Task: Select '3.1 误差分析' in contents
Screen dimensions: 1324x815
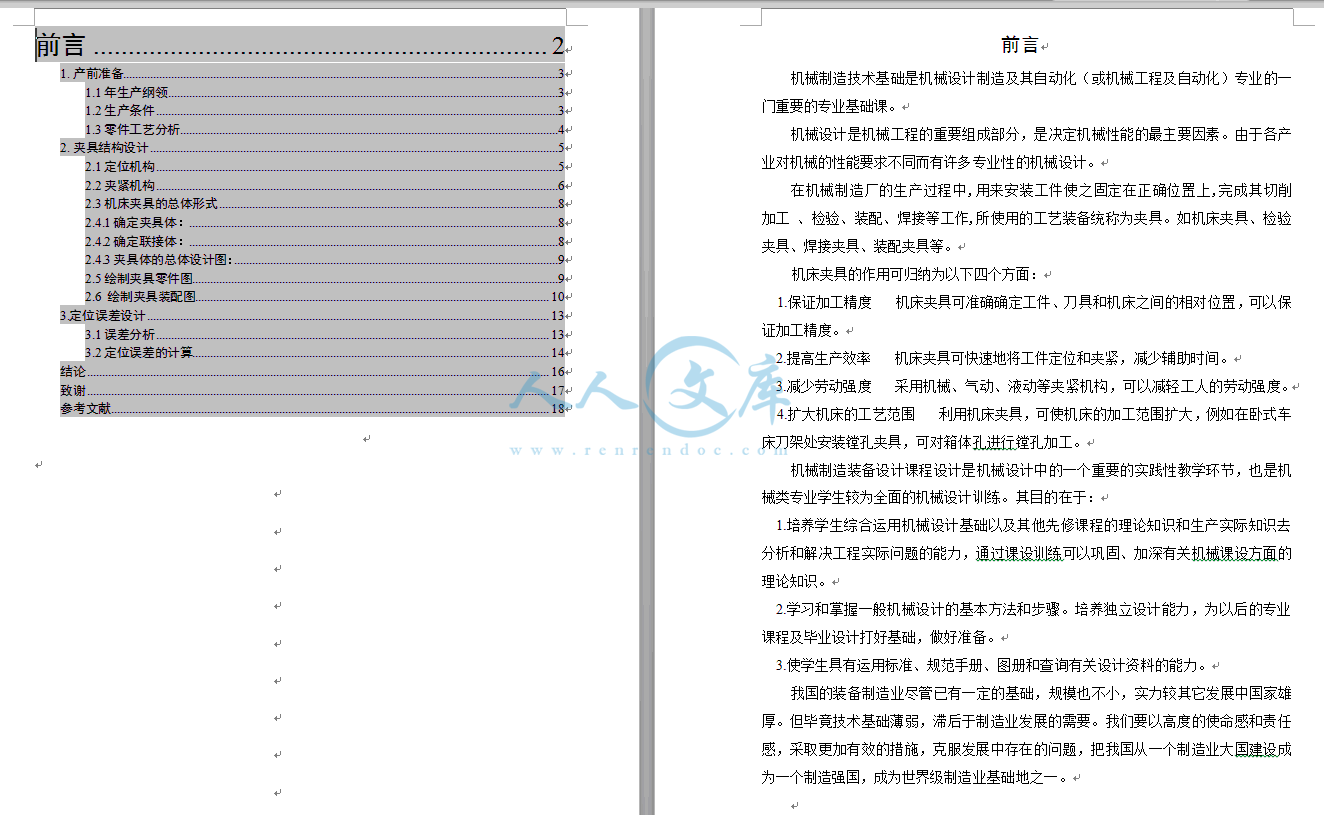Action: pos(325,335)
